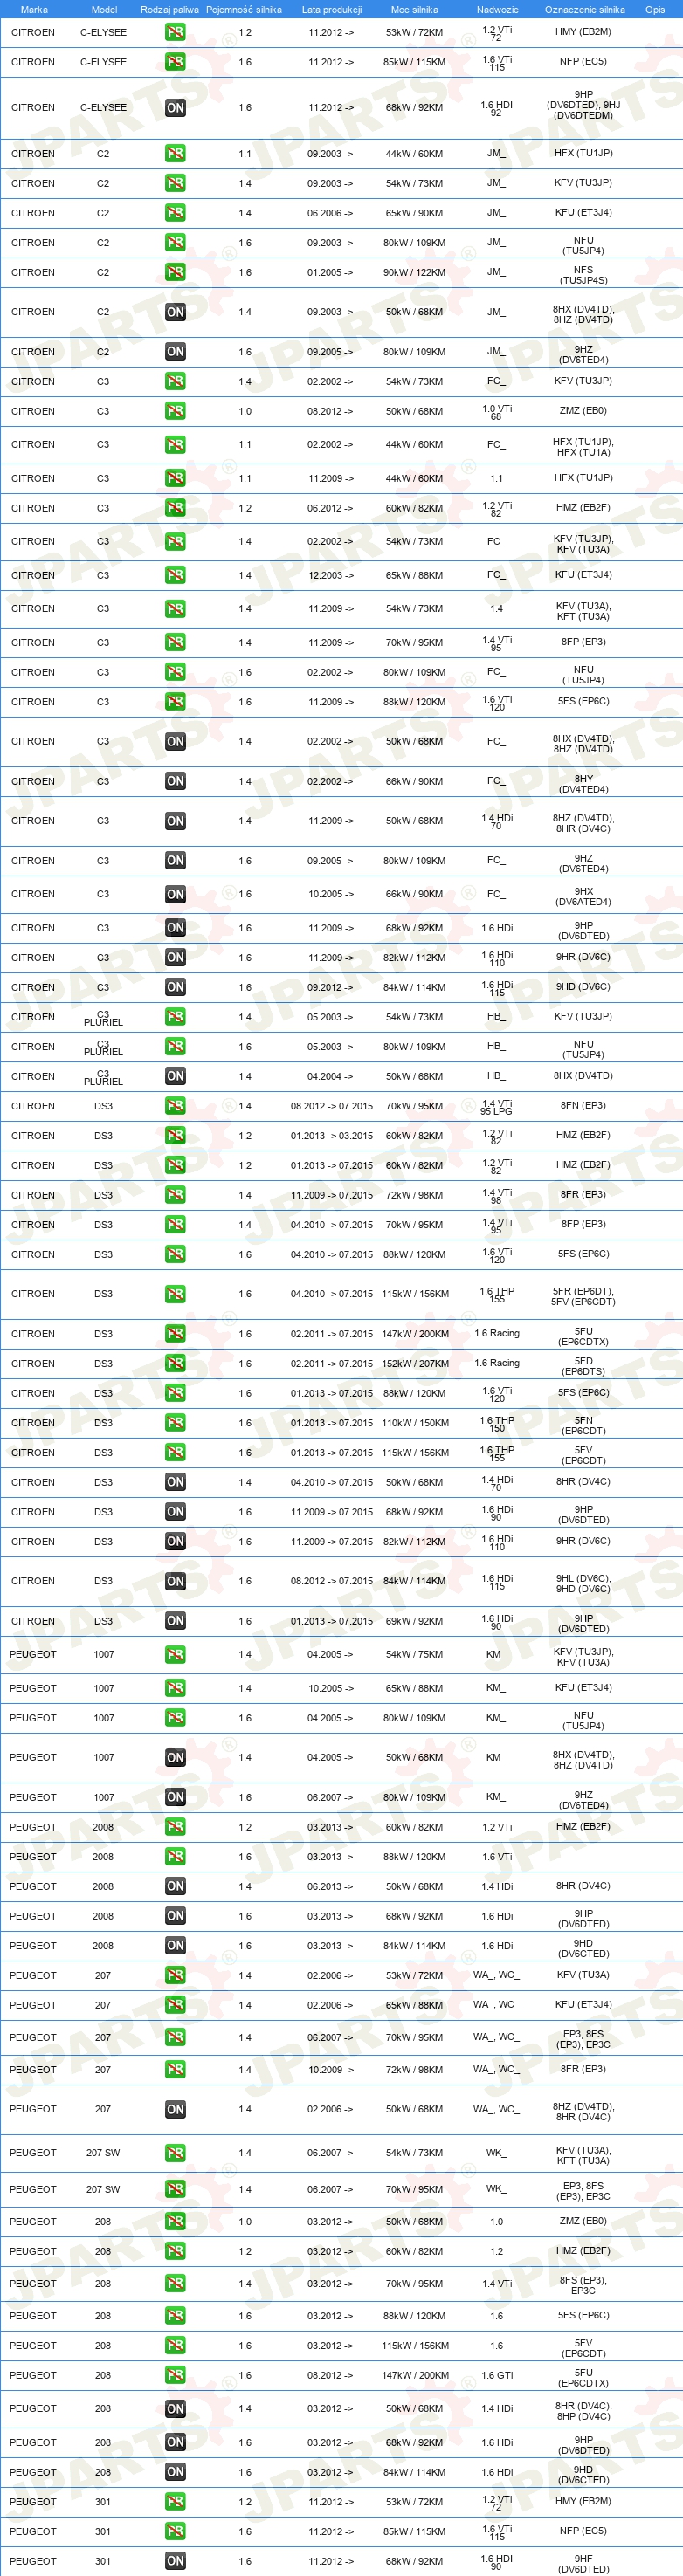Click diesel ON icon in Citroen C-ELYSEE HDI row
Image resolution: width=683 pixels, height=2576 pixels.
click(175, 108)
